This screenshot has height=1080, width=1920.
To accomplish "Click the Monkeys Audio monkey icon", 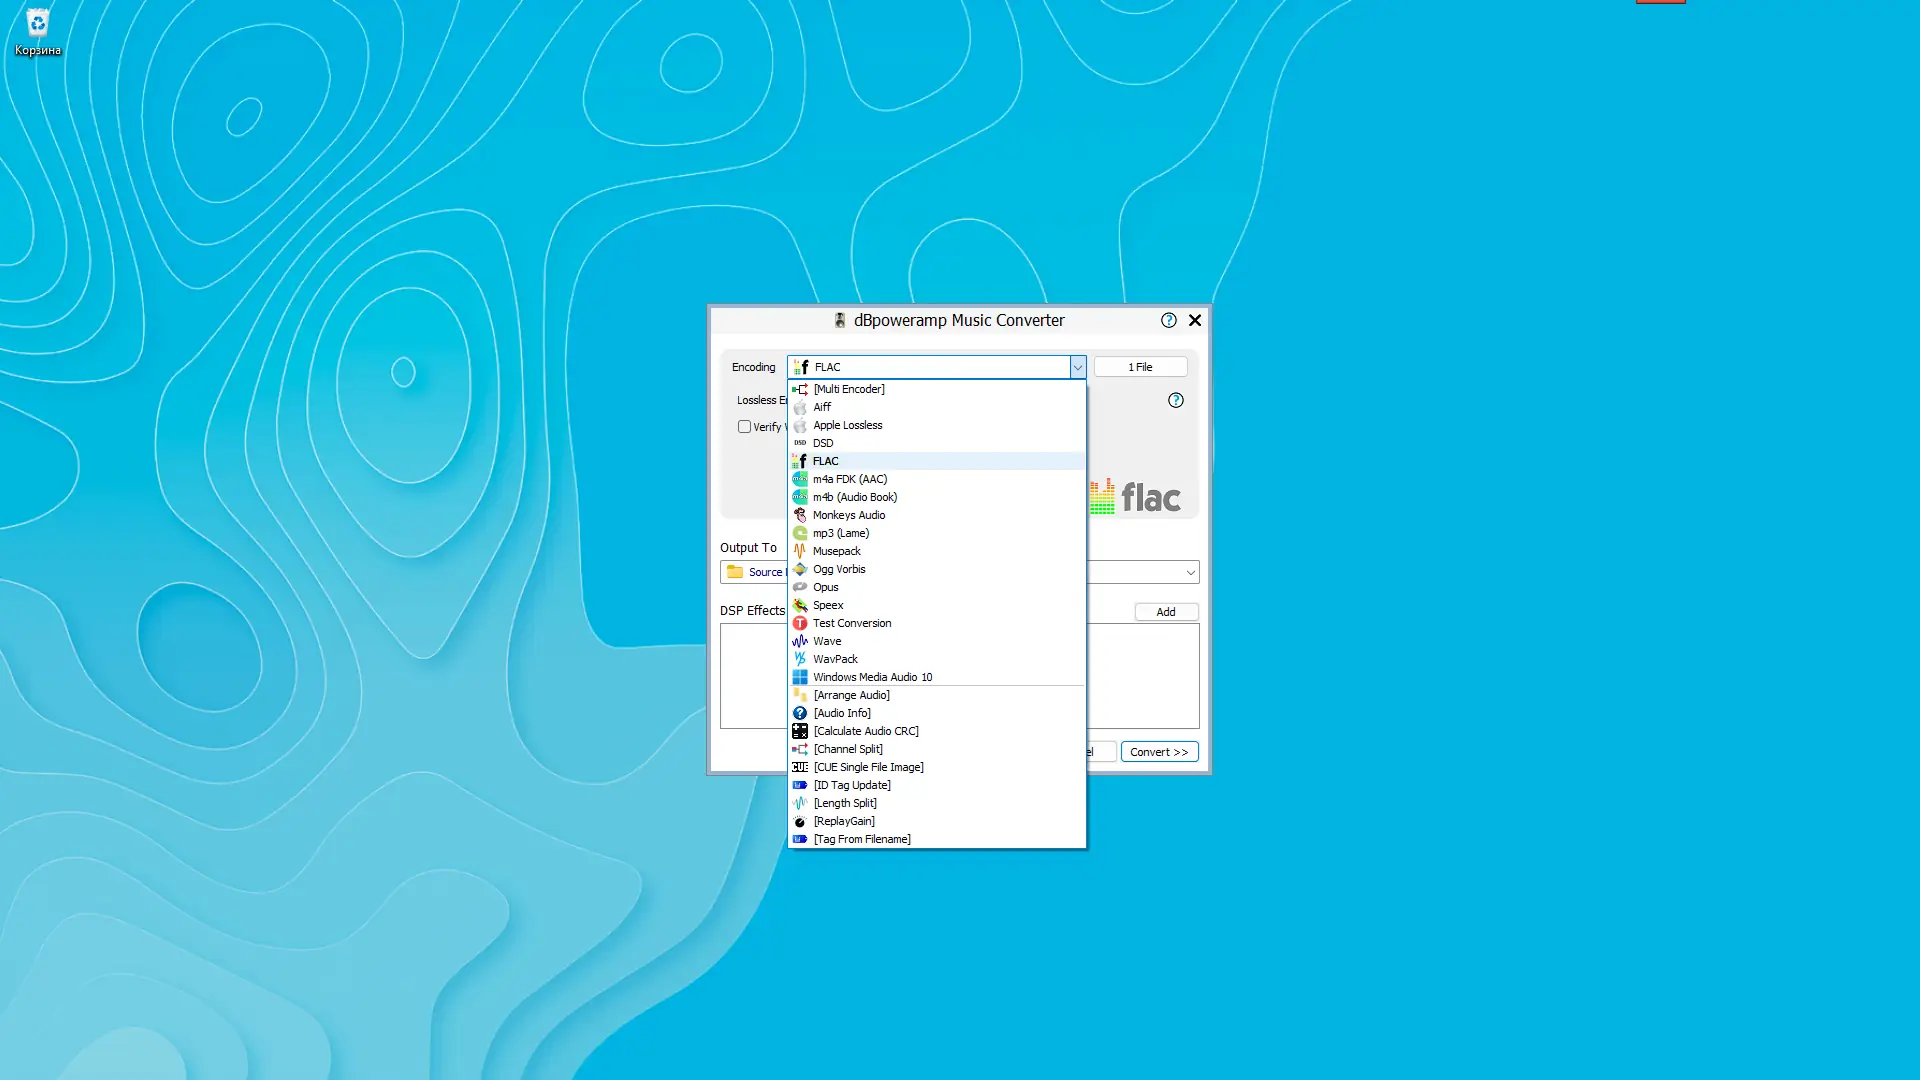I will click(800, 515).
